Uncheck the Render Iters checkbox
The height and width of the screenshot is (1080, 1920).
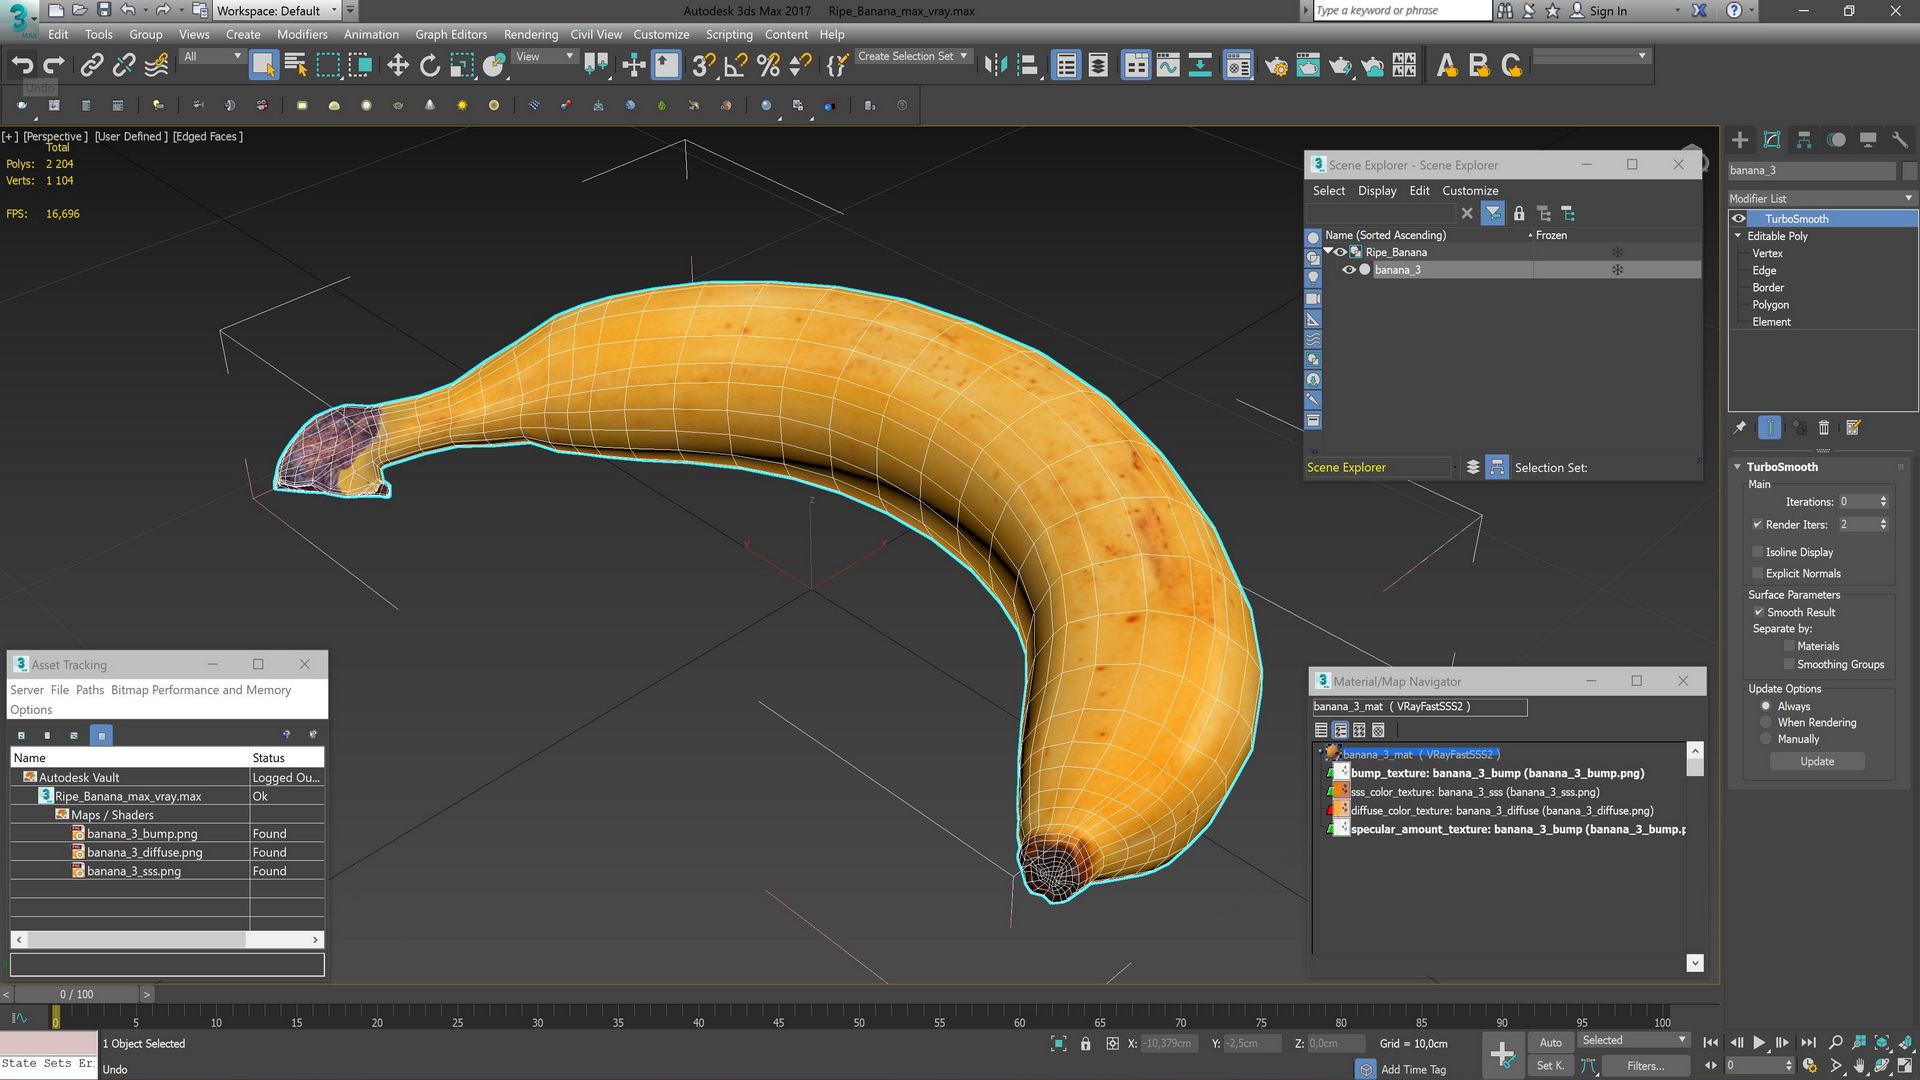point(1757,524)
